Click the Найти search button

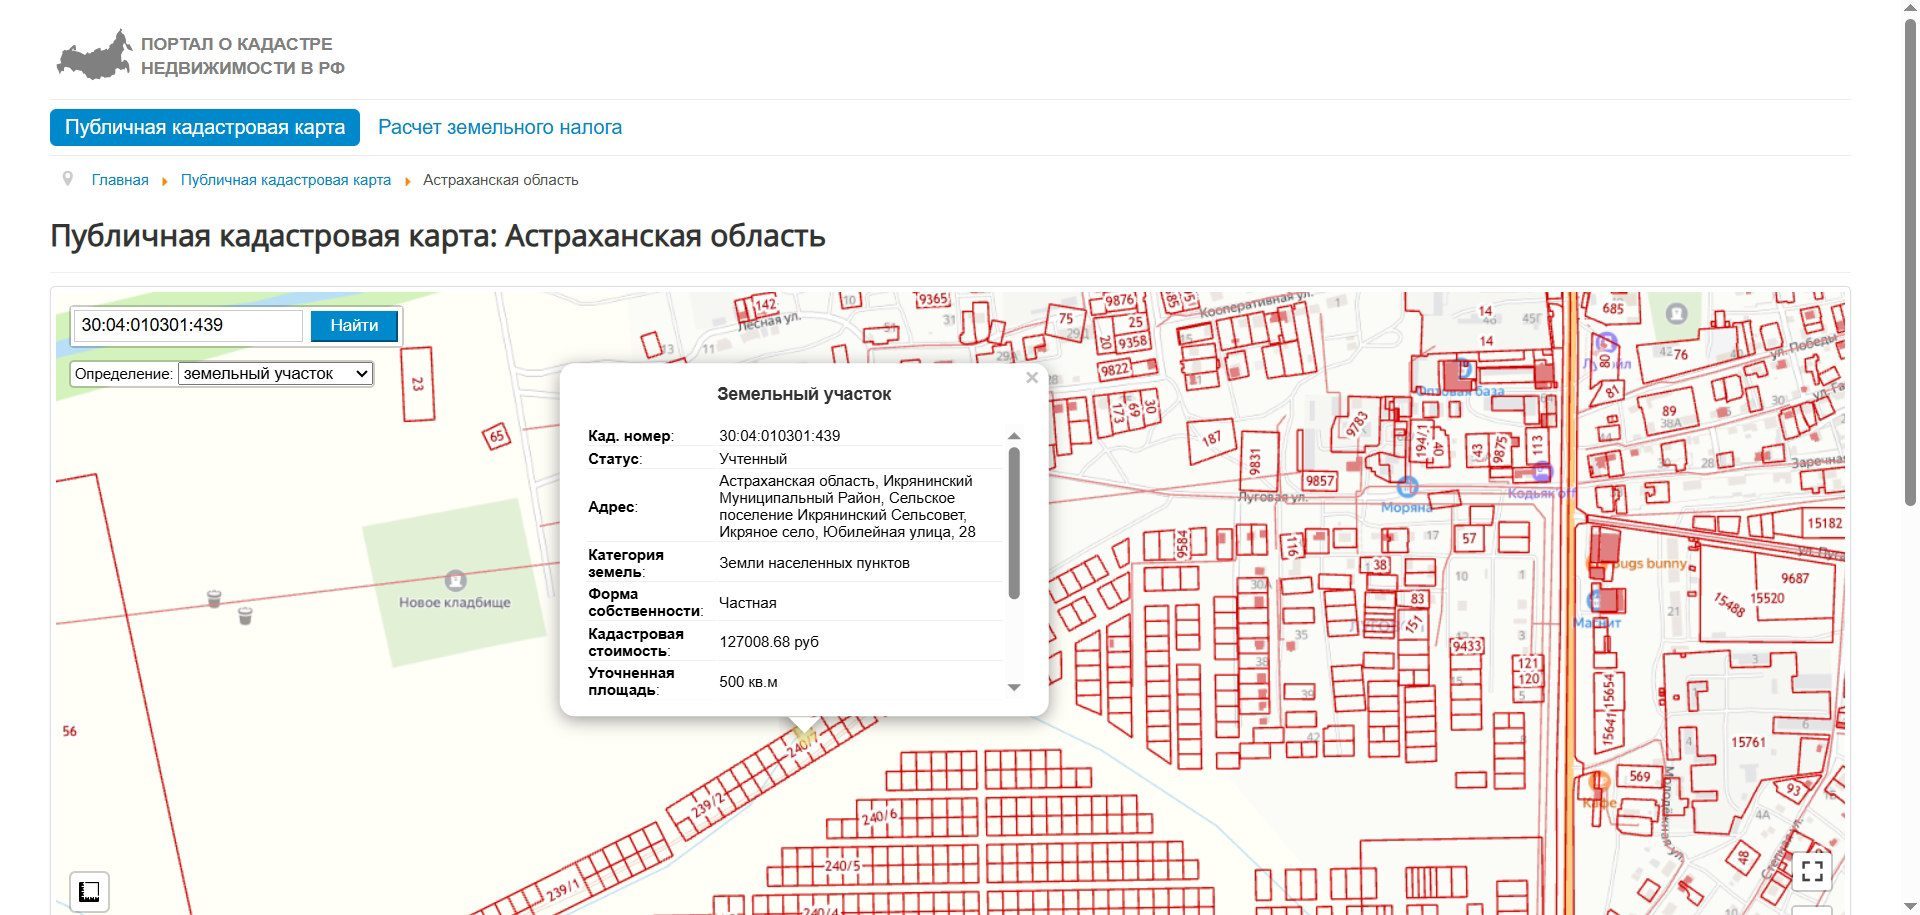(354, 325)
